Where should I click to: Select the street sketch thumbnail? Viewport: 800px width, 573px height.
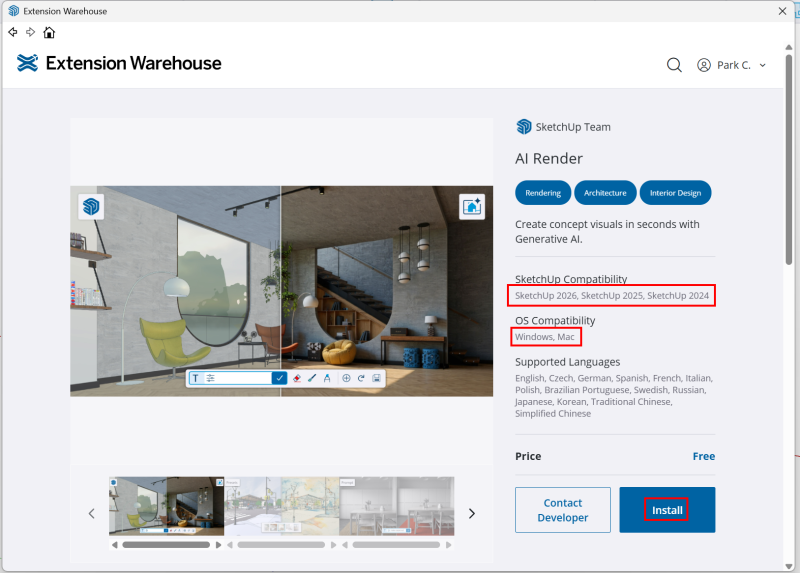pos(282,506)
